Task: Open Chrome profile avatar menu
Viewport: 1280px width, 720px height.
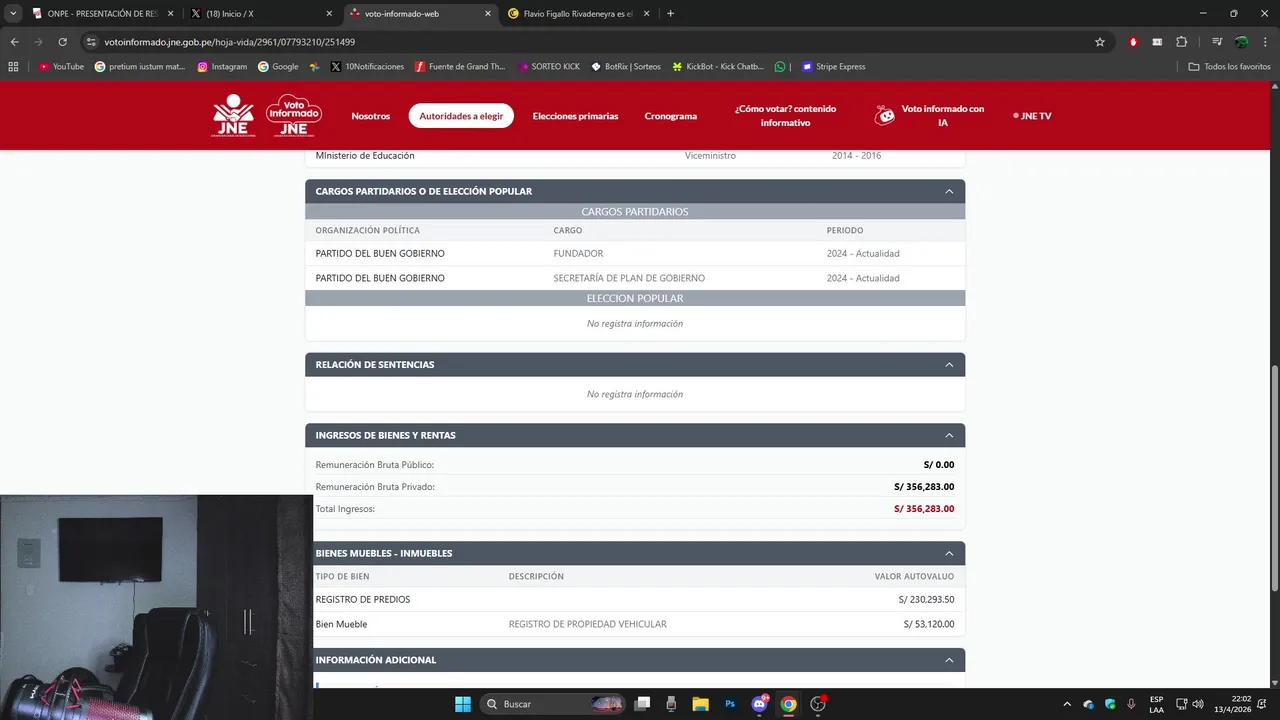Action: pyautogui.click(x=1241, y=42)
